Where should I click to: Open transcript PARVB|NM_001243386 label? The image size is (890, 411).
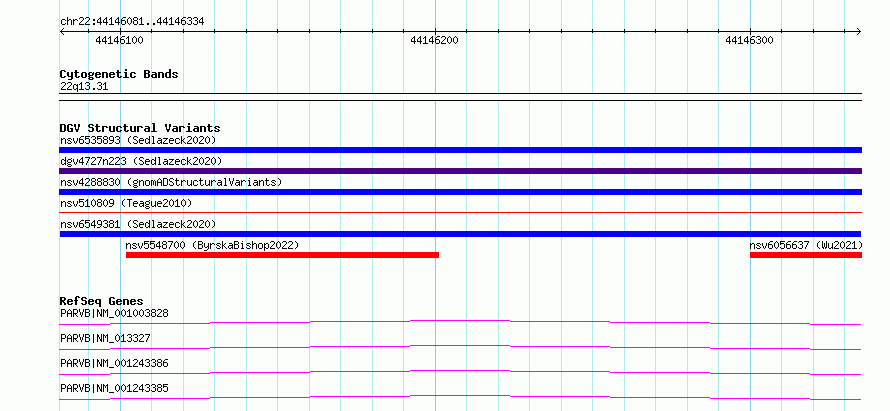[x=114, y=363]
